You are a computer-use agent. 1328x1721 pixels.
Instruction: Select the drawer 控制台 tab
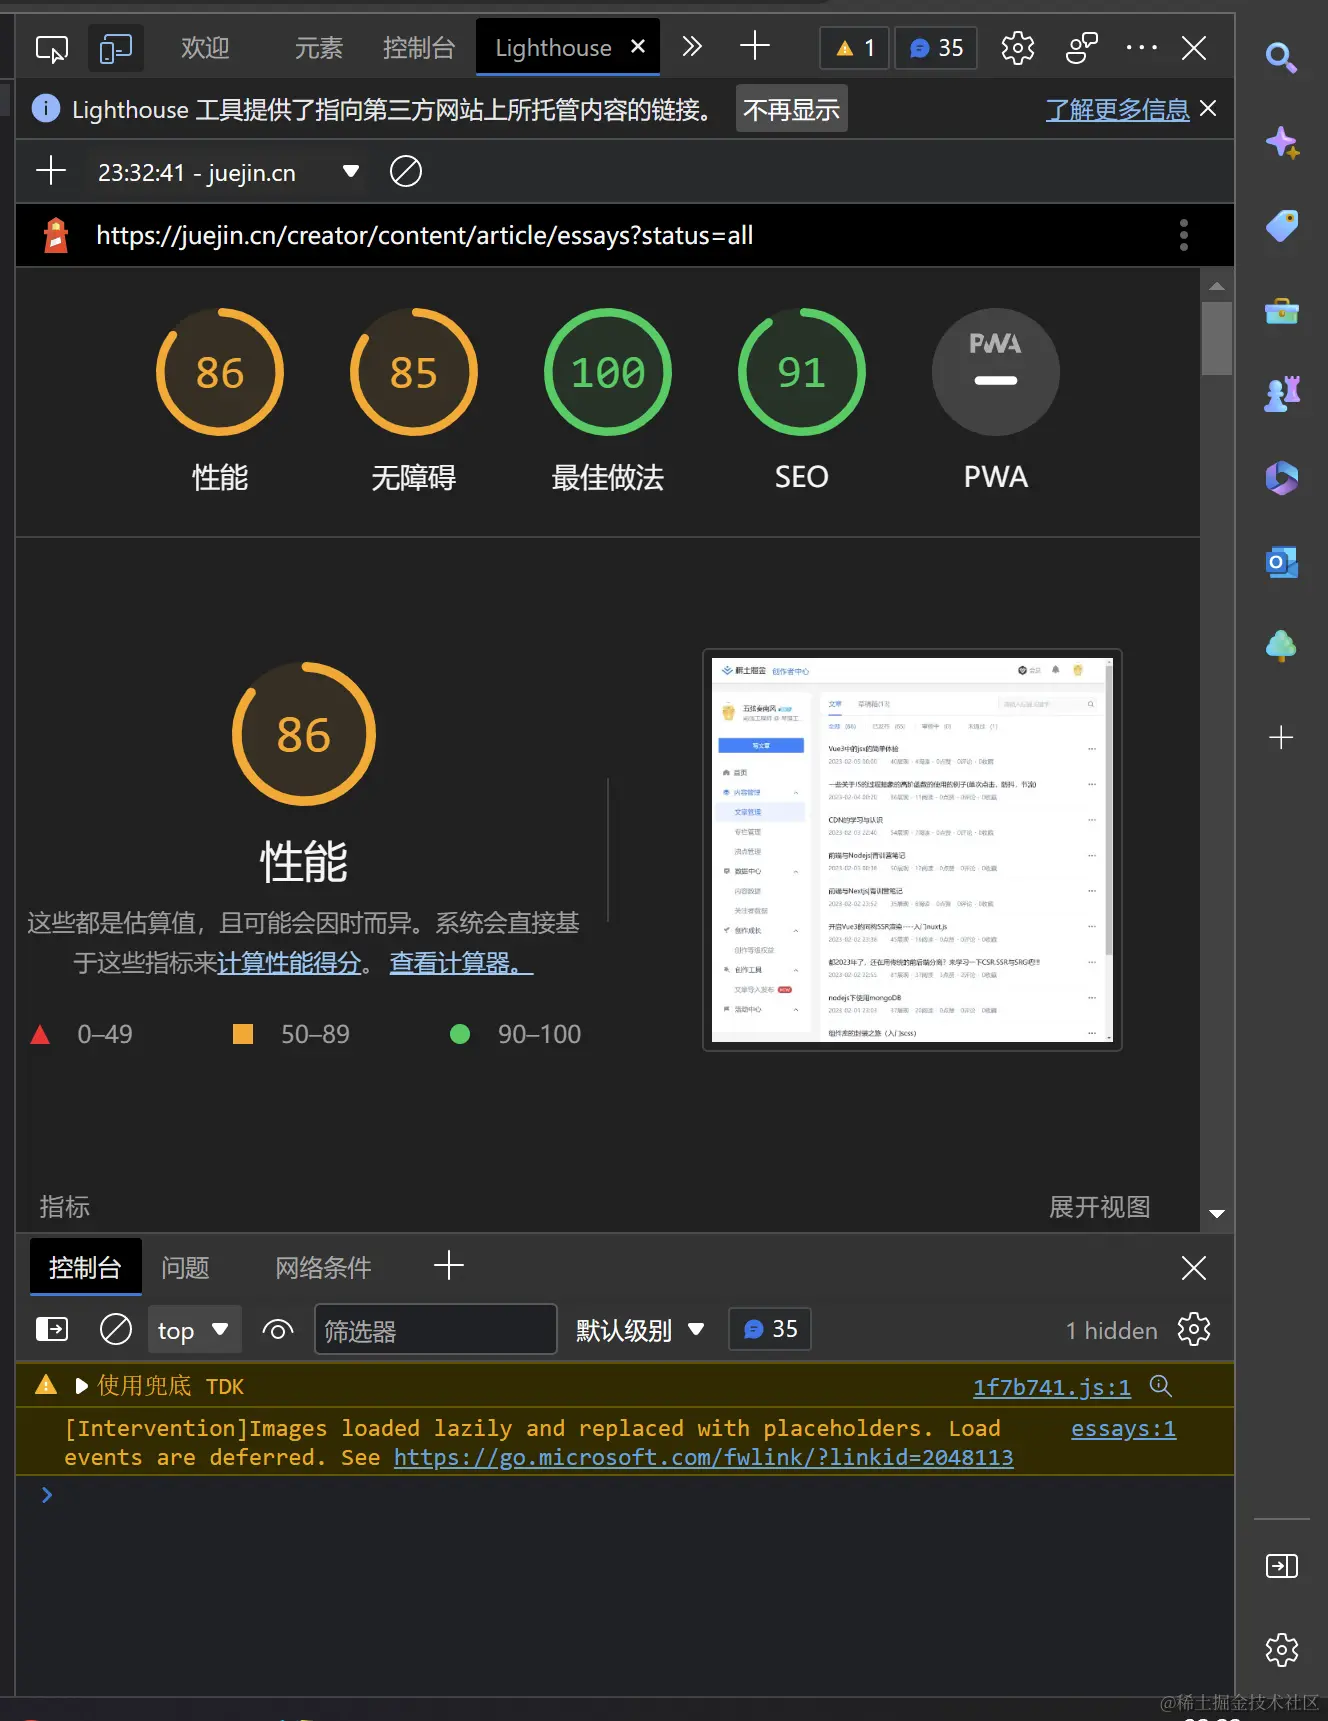[85, 1268]
